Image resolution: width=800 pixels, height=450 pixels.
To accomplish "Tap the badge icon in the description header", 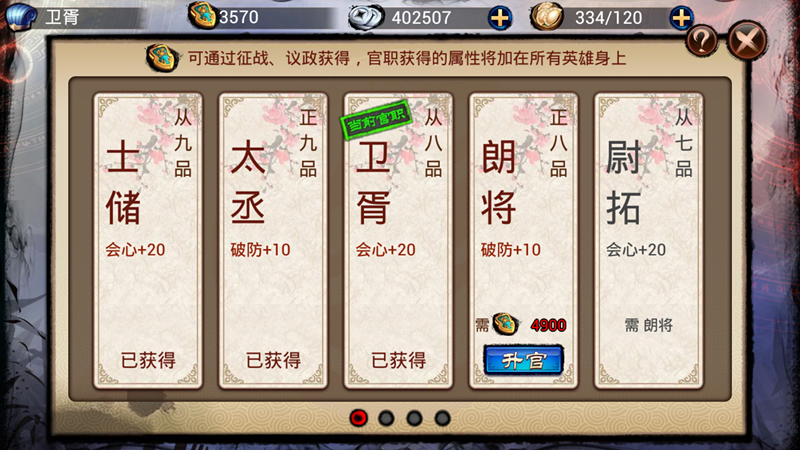I will pos(162,57).
